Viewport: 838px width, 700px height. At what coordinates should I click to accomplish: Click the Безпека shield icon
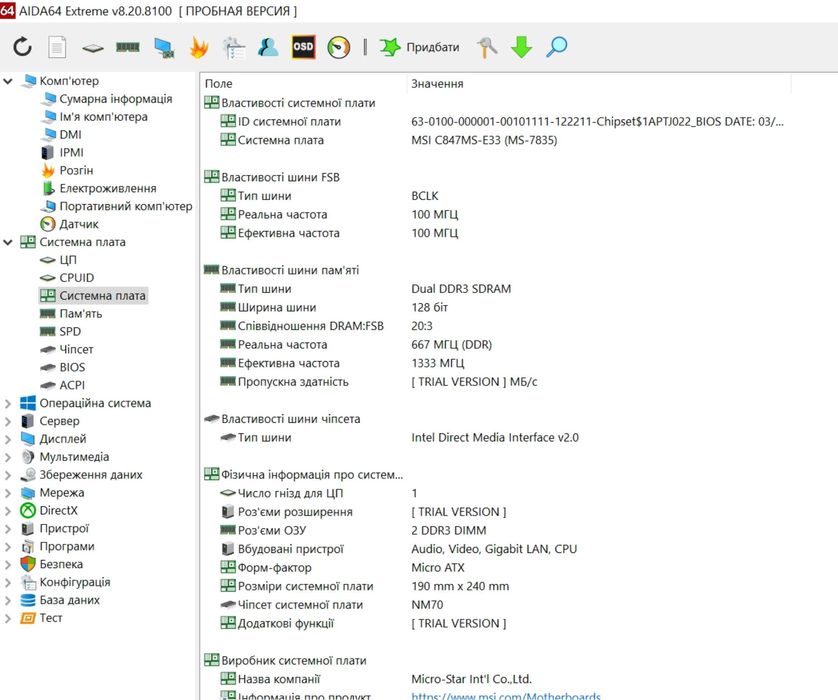pyautogui.click(x=28, y=564)
